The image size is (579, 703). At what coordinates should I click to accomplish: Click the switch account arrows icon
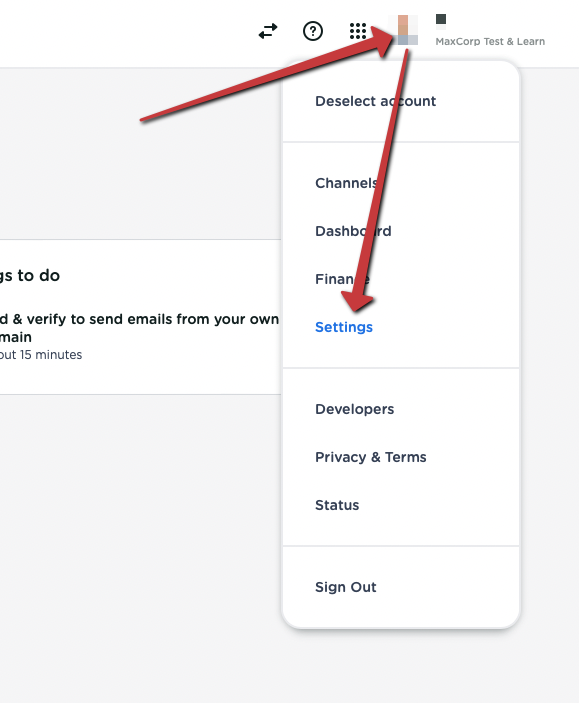pyautogui.click(x=268, y=31)
